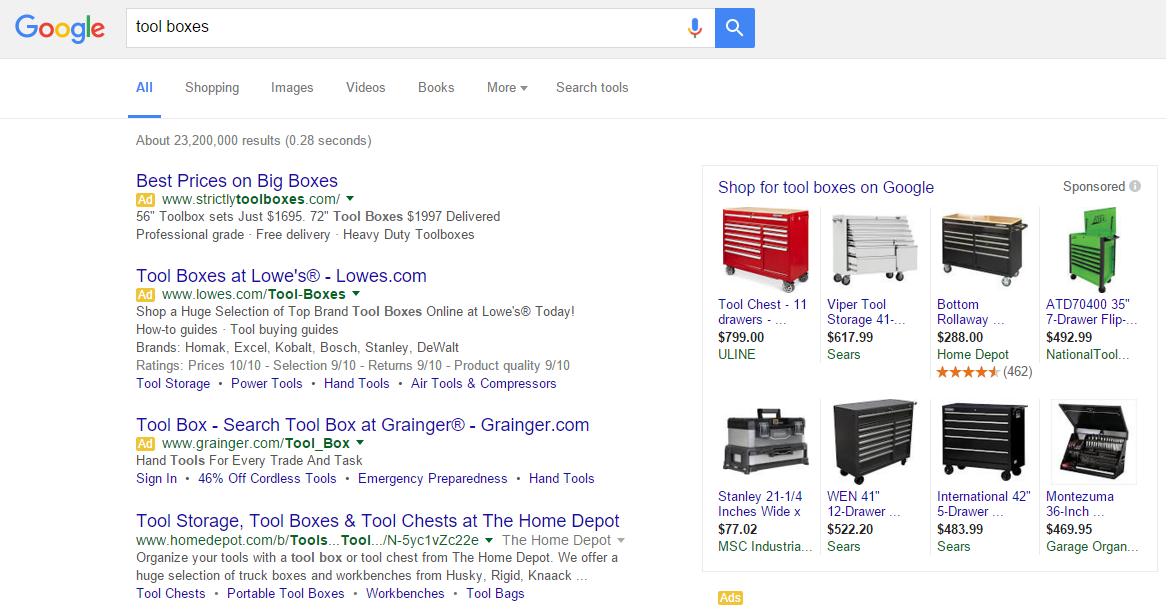Click the Ad badge beside lowes.com
Viewport: 1166px width, 614px height.
145,294
